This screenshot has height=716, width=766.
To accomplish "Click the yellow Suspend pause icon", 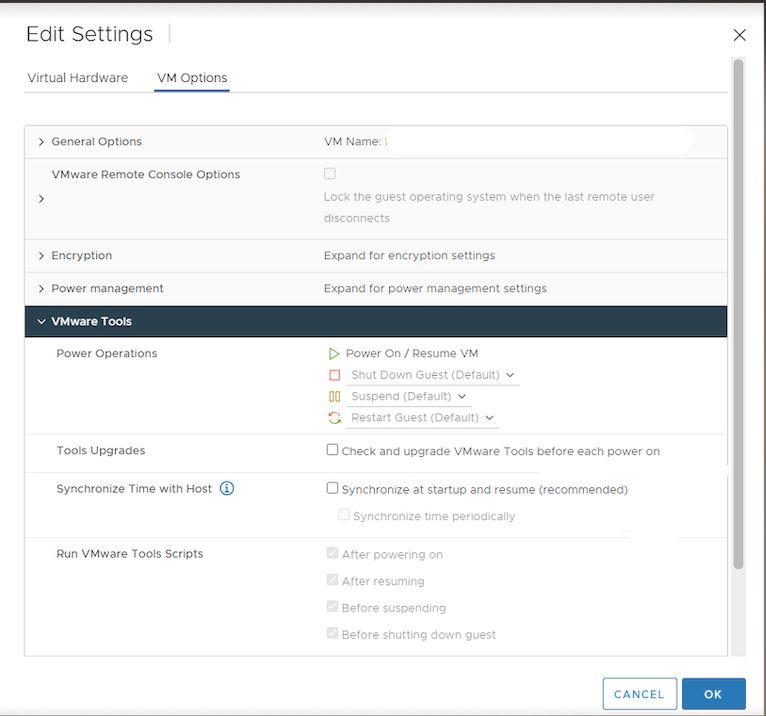I will (x=334, y=397).
